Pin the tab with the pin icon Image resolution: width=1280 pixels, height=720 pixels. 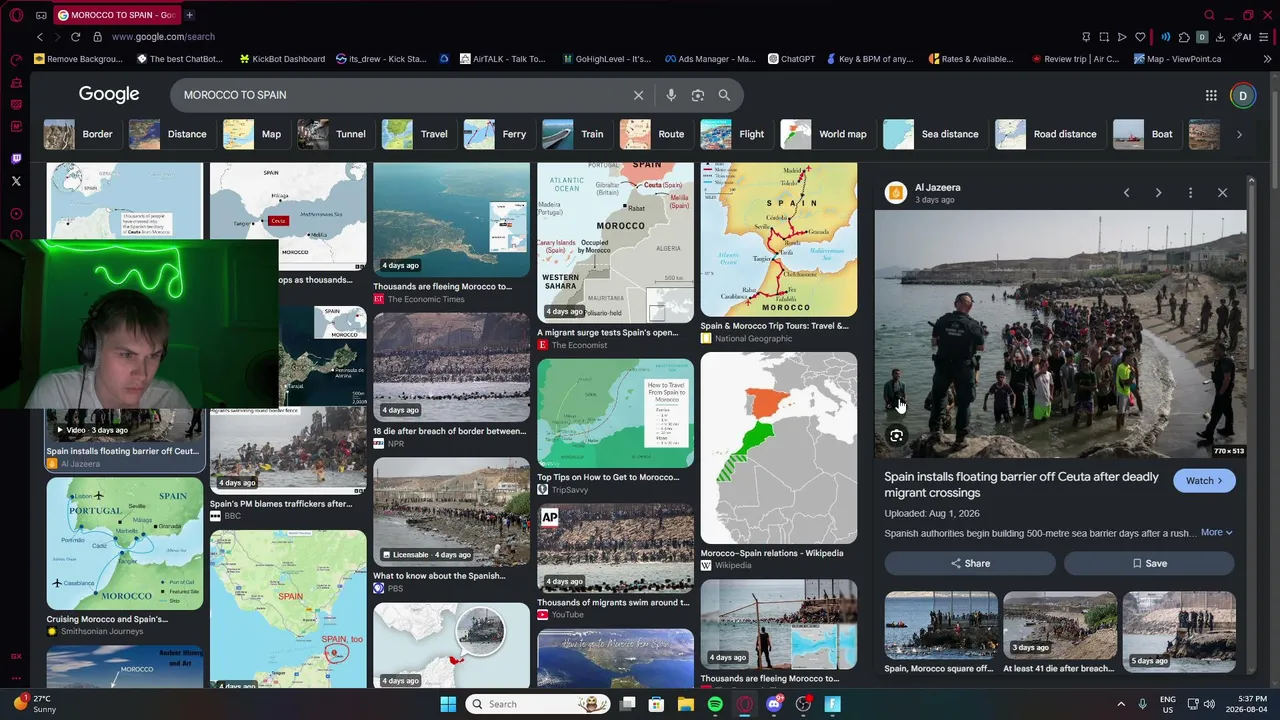click(1086, 37)
